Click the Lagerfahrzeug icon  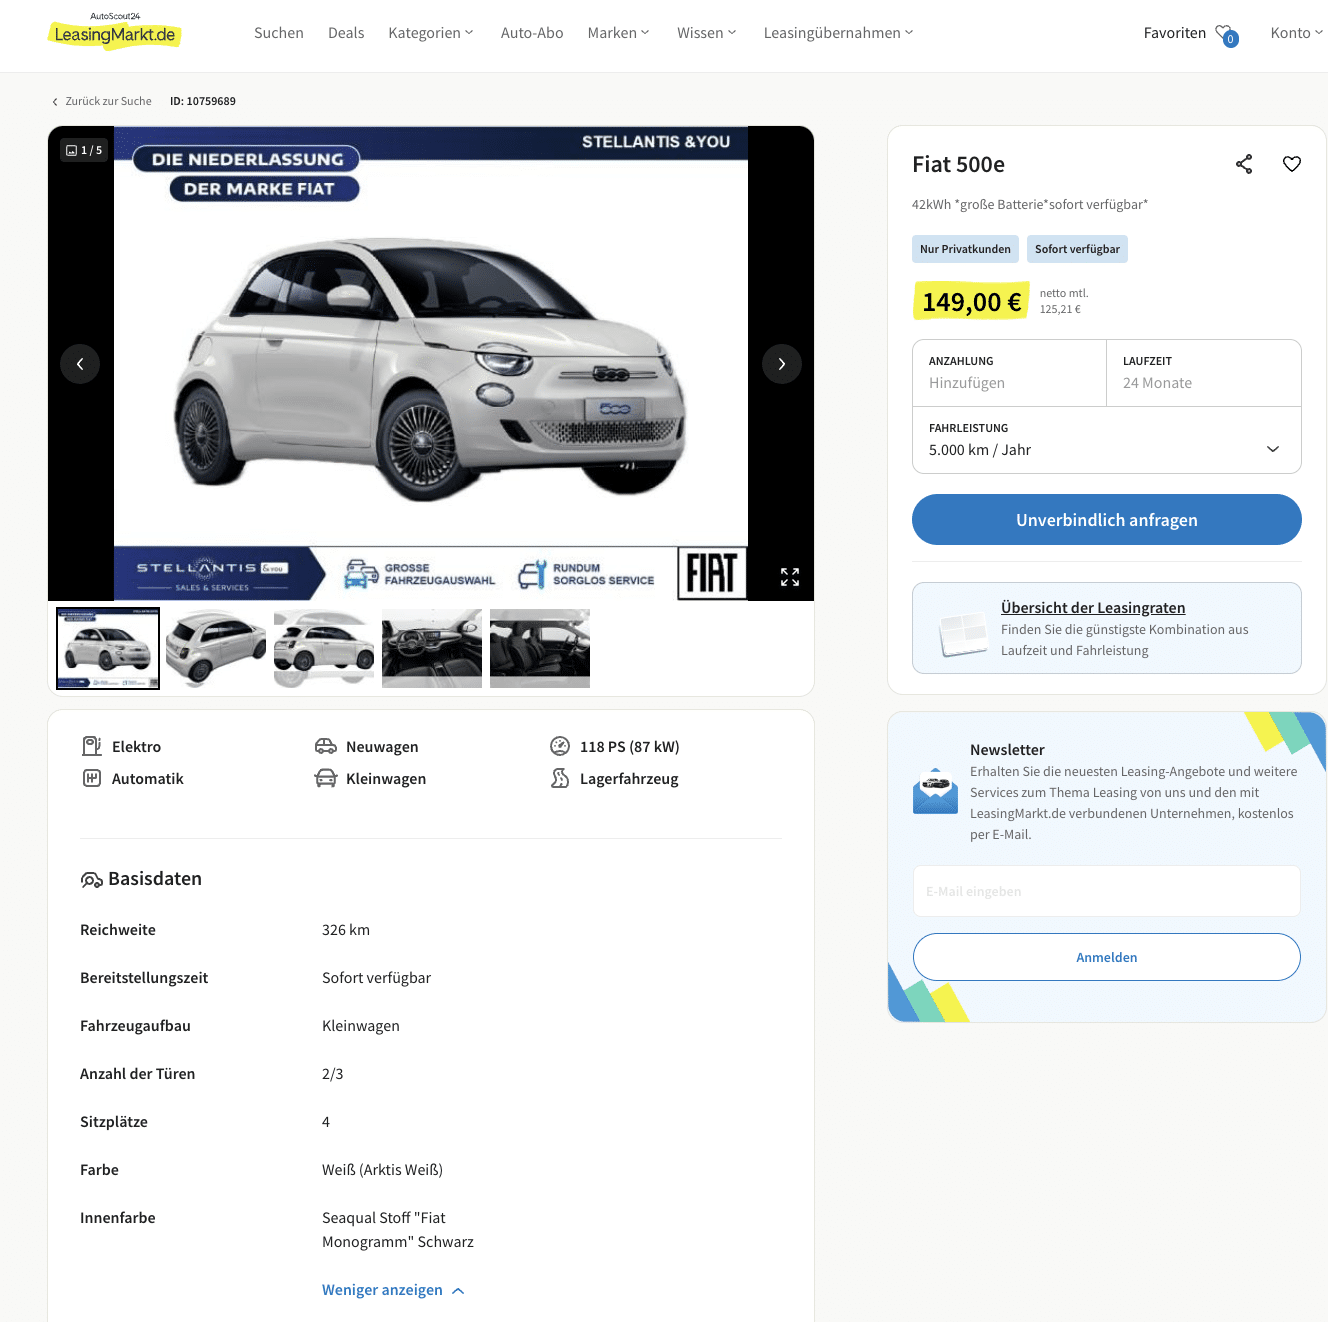[560, 778]
